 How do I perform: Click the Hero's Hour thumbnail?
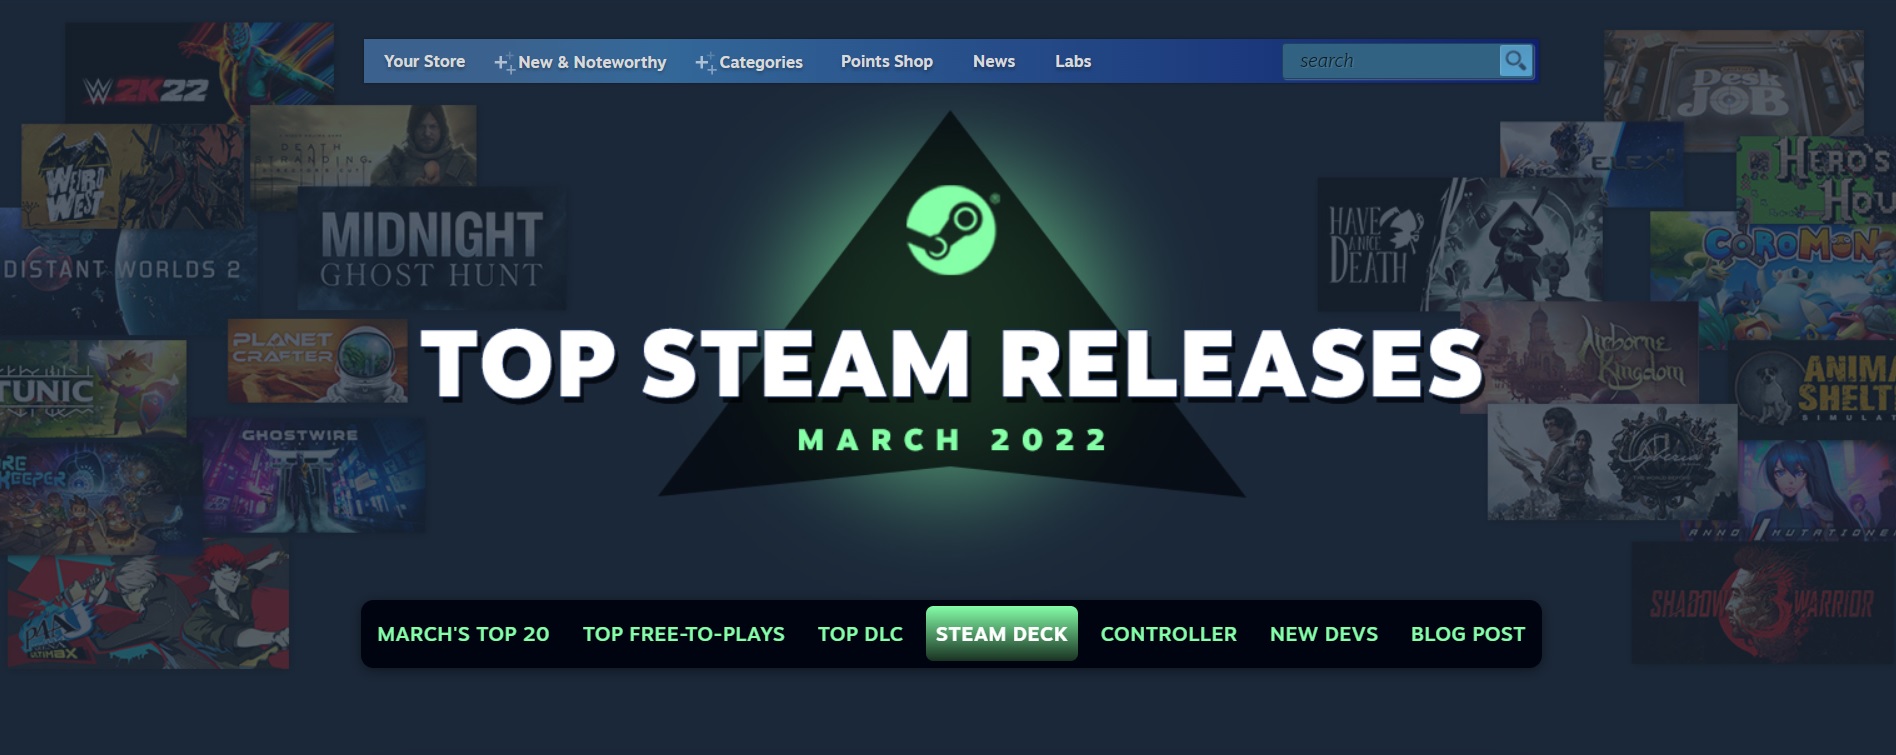click(x=1816, y=180)
